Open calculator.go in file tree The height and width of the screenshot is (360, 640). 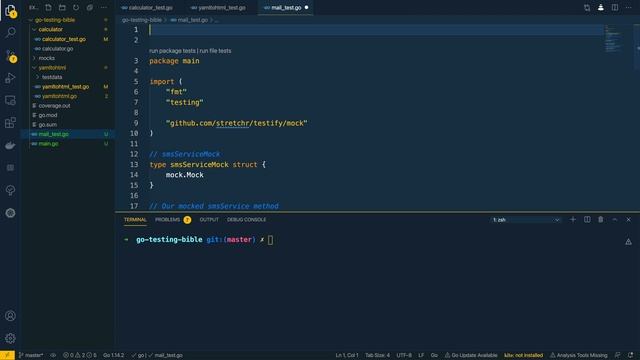point(58,49)
